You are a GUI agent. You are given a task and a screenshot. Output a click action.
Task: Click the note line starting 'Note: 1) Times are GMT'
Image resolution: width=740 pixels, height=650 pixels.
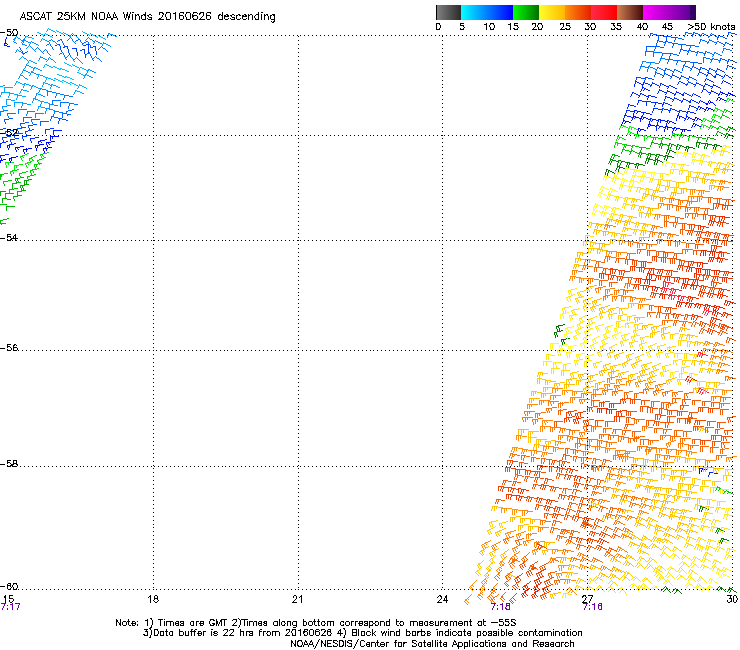coord(316,623)
